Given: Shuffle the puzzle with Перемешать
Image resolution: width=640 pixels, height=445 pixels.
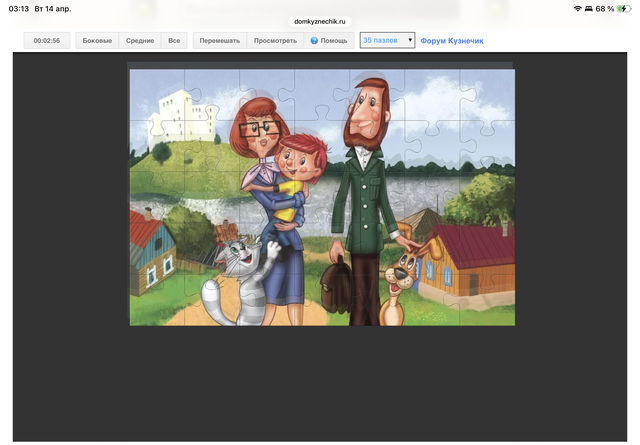Looking at the screenshot, I should click(219, 41).
